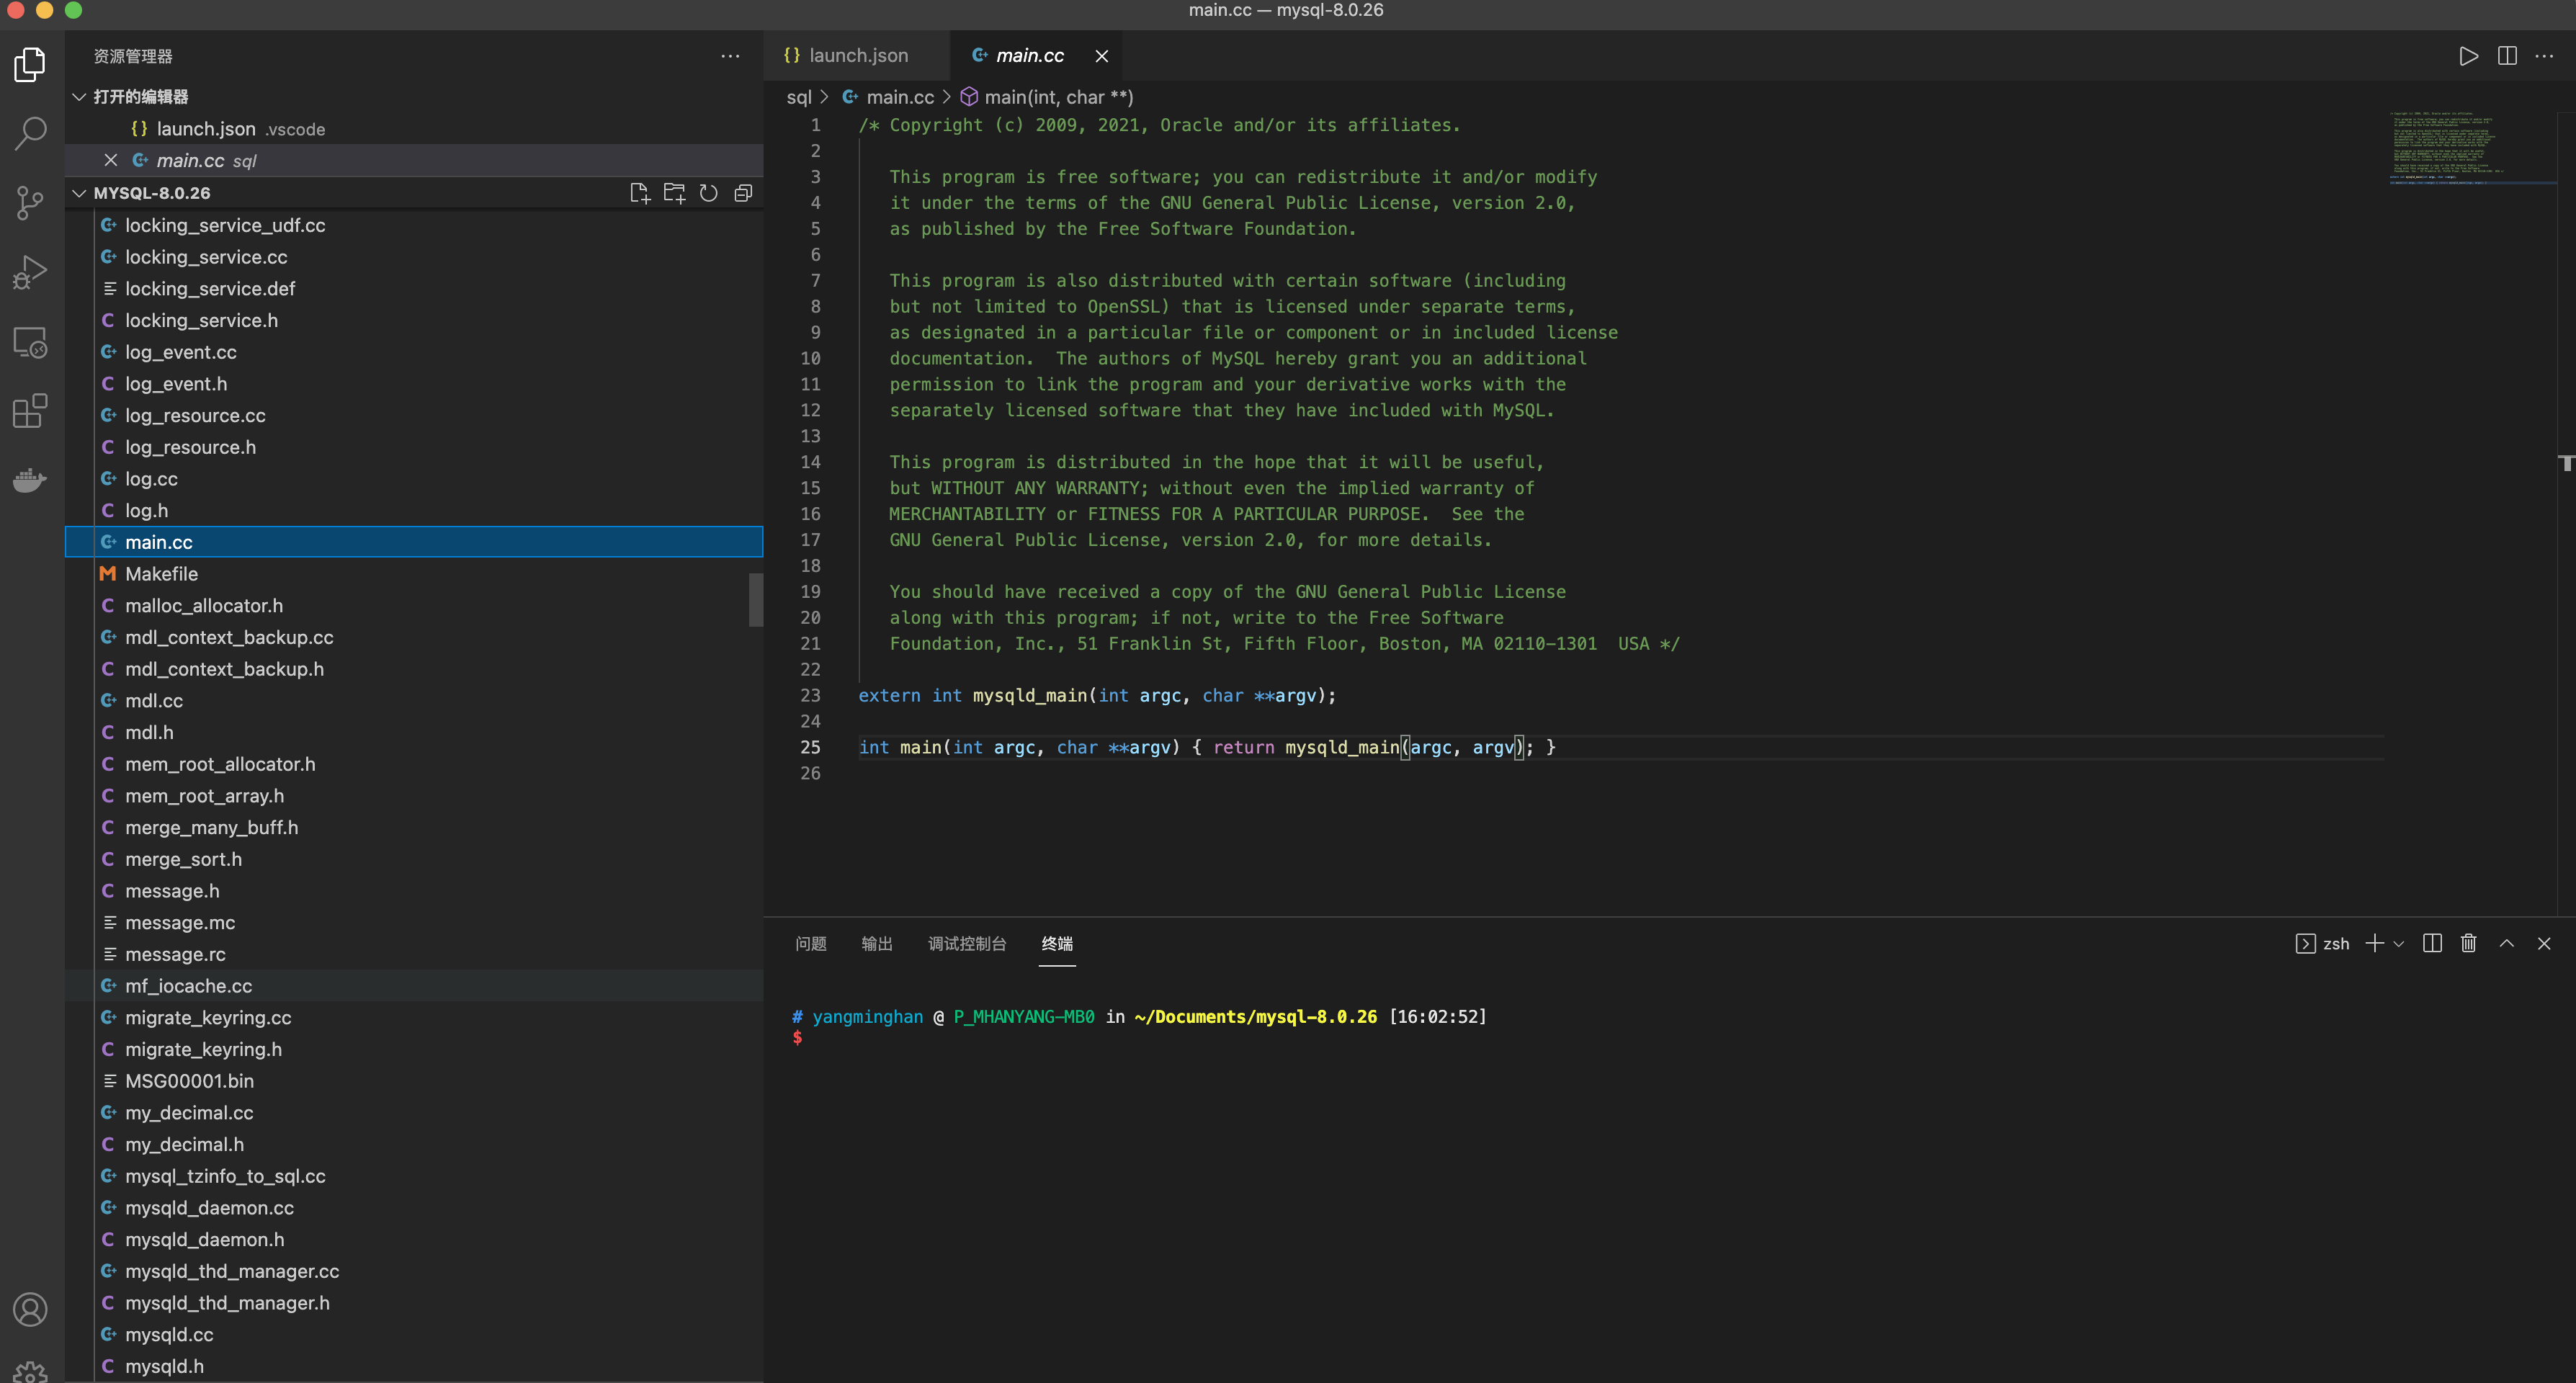Open mysqld.cc in the file tree
2576x1383 pixels.
169,1334
